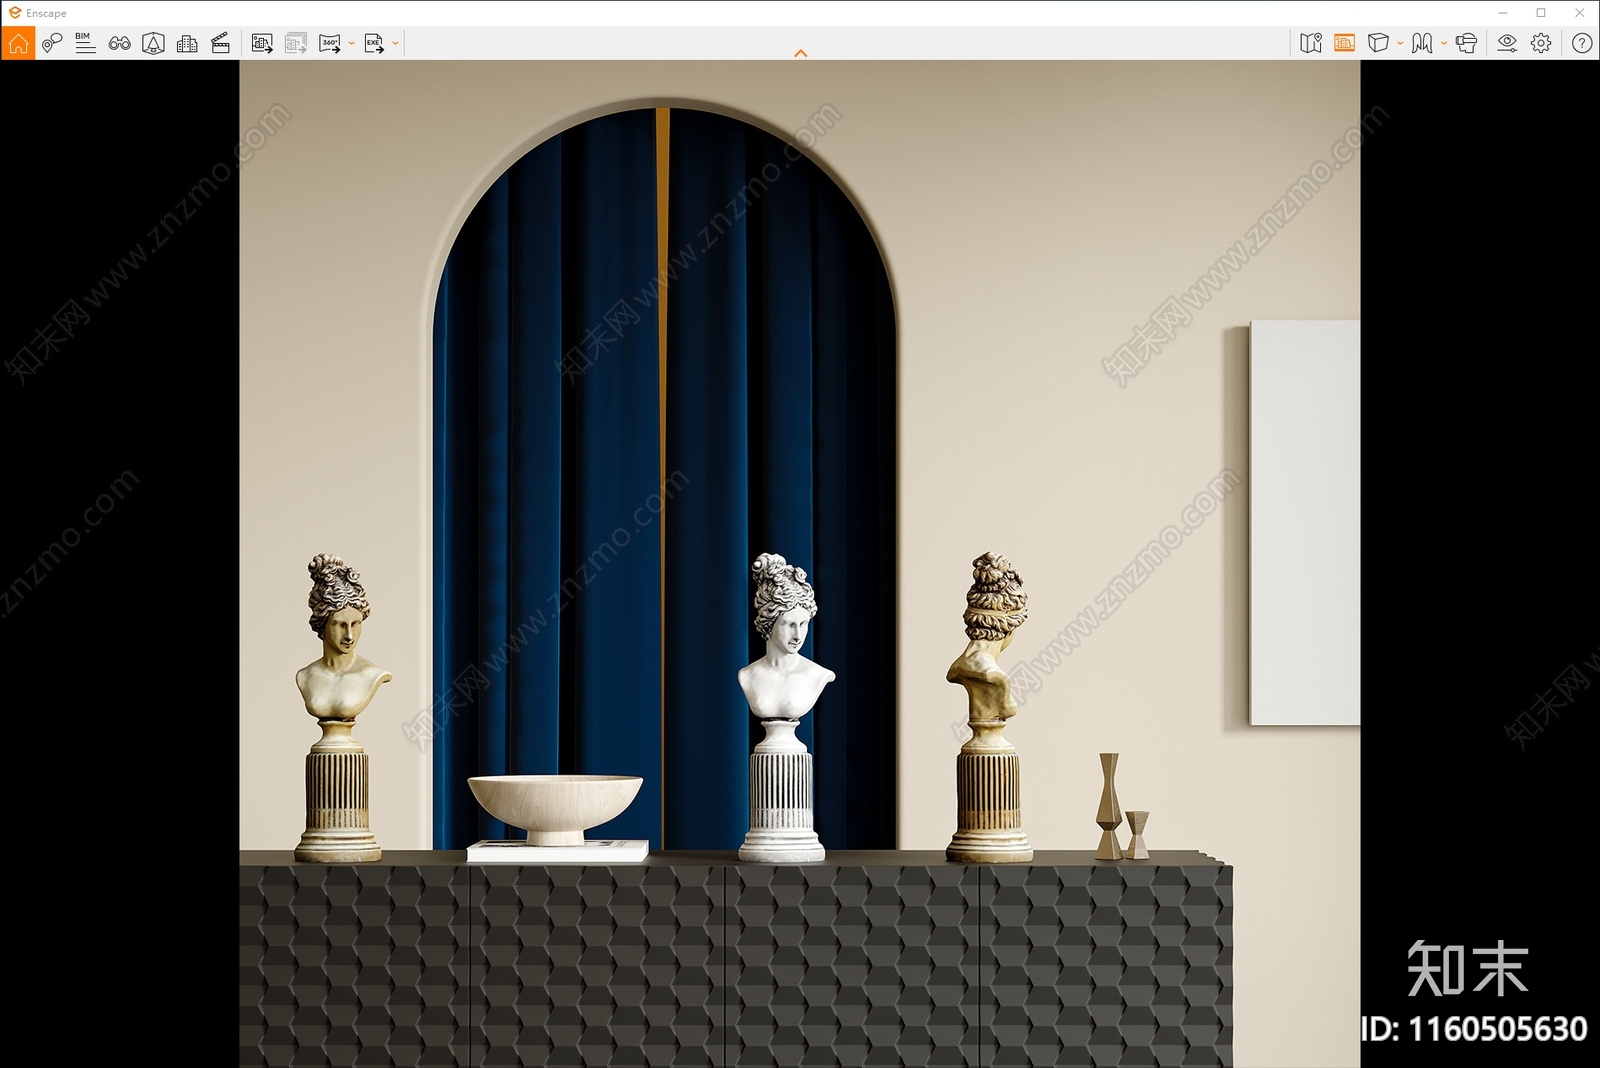
Task: Expand the collapsed top toolbar chevron
Action: [x=800, y=53]
